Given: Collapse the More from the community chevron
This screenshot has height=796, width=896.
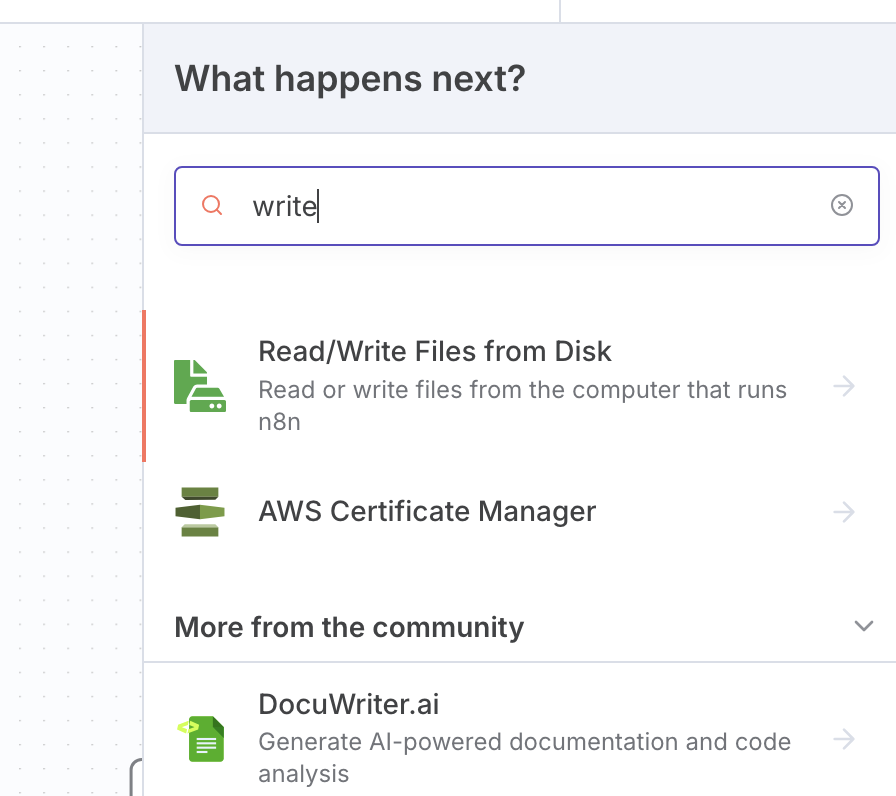Looking at the screenshot, I should click(x=863, y=627).
